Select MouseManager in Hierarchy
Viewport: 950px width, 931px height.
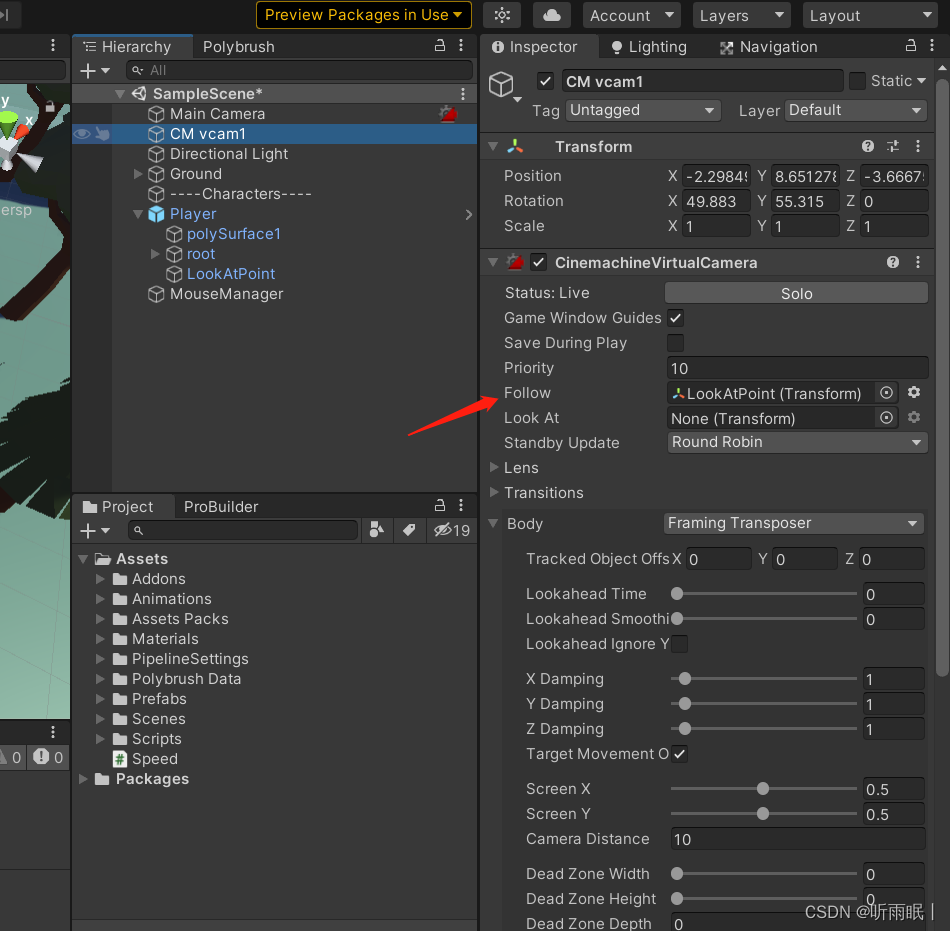coord(227,294)
